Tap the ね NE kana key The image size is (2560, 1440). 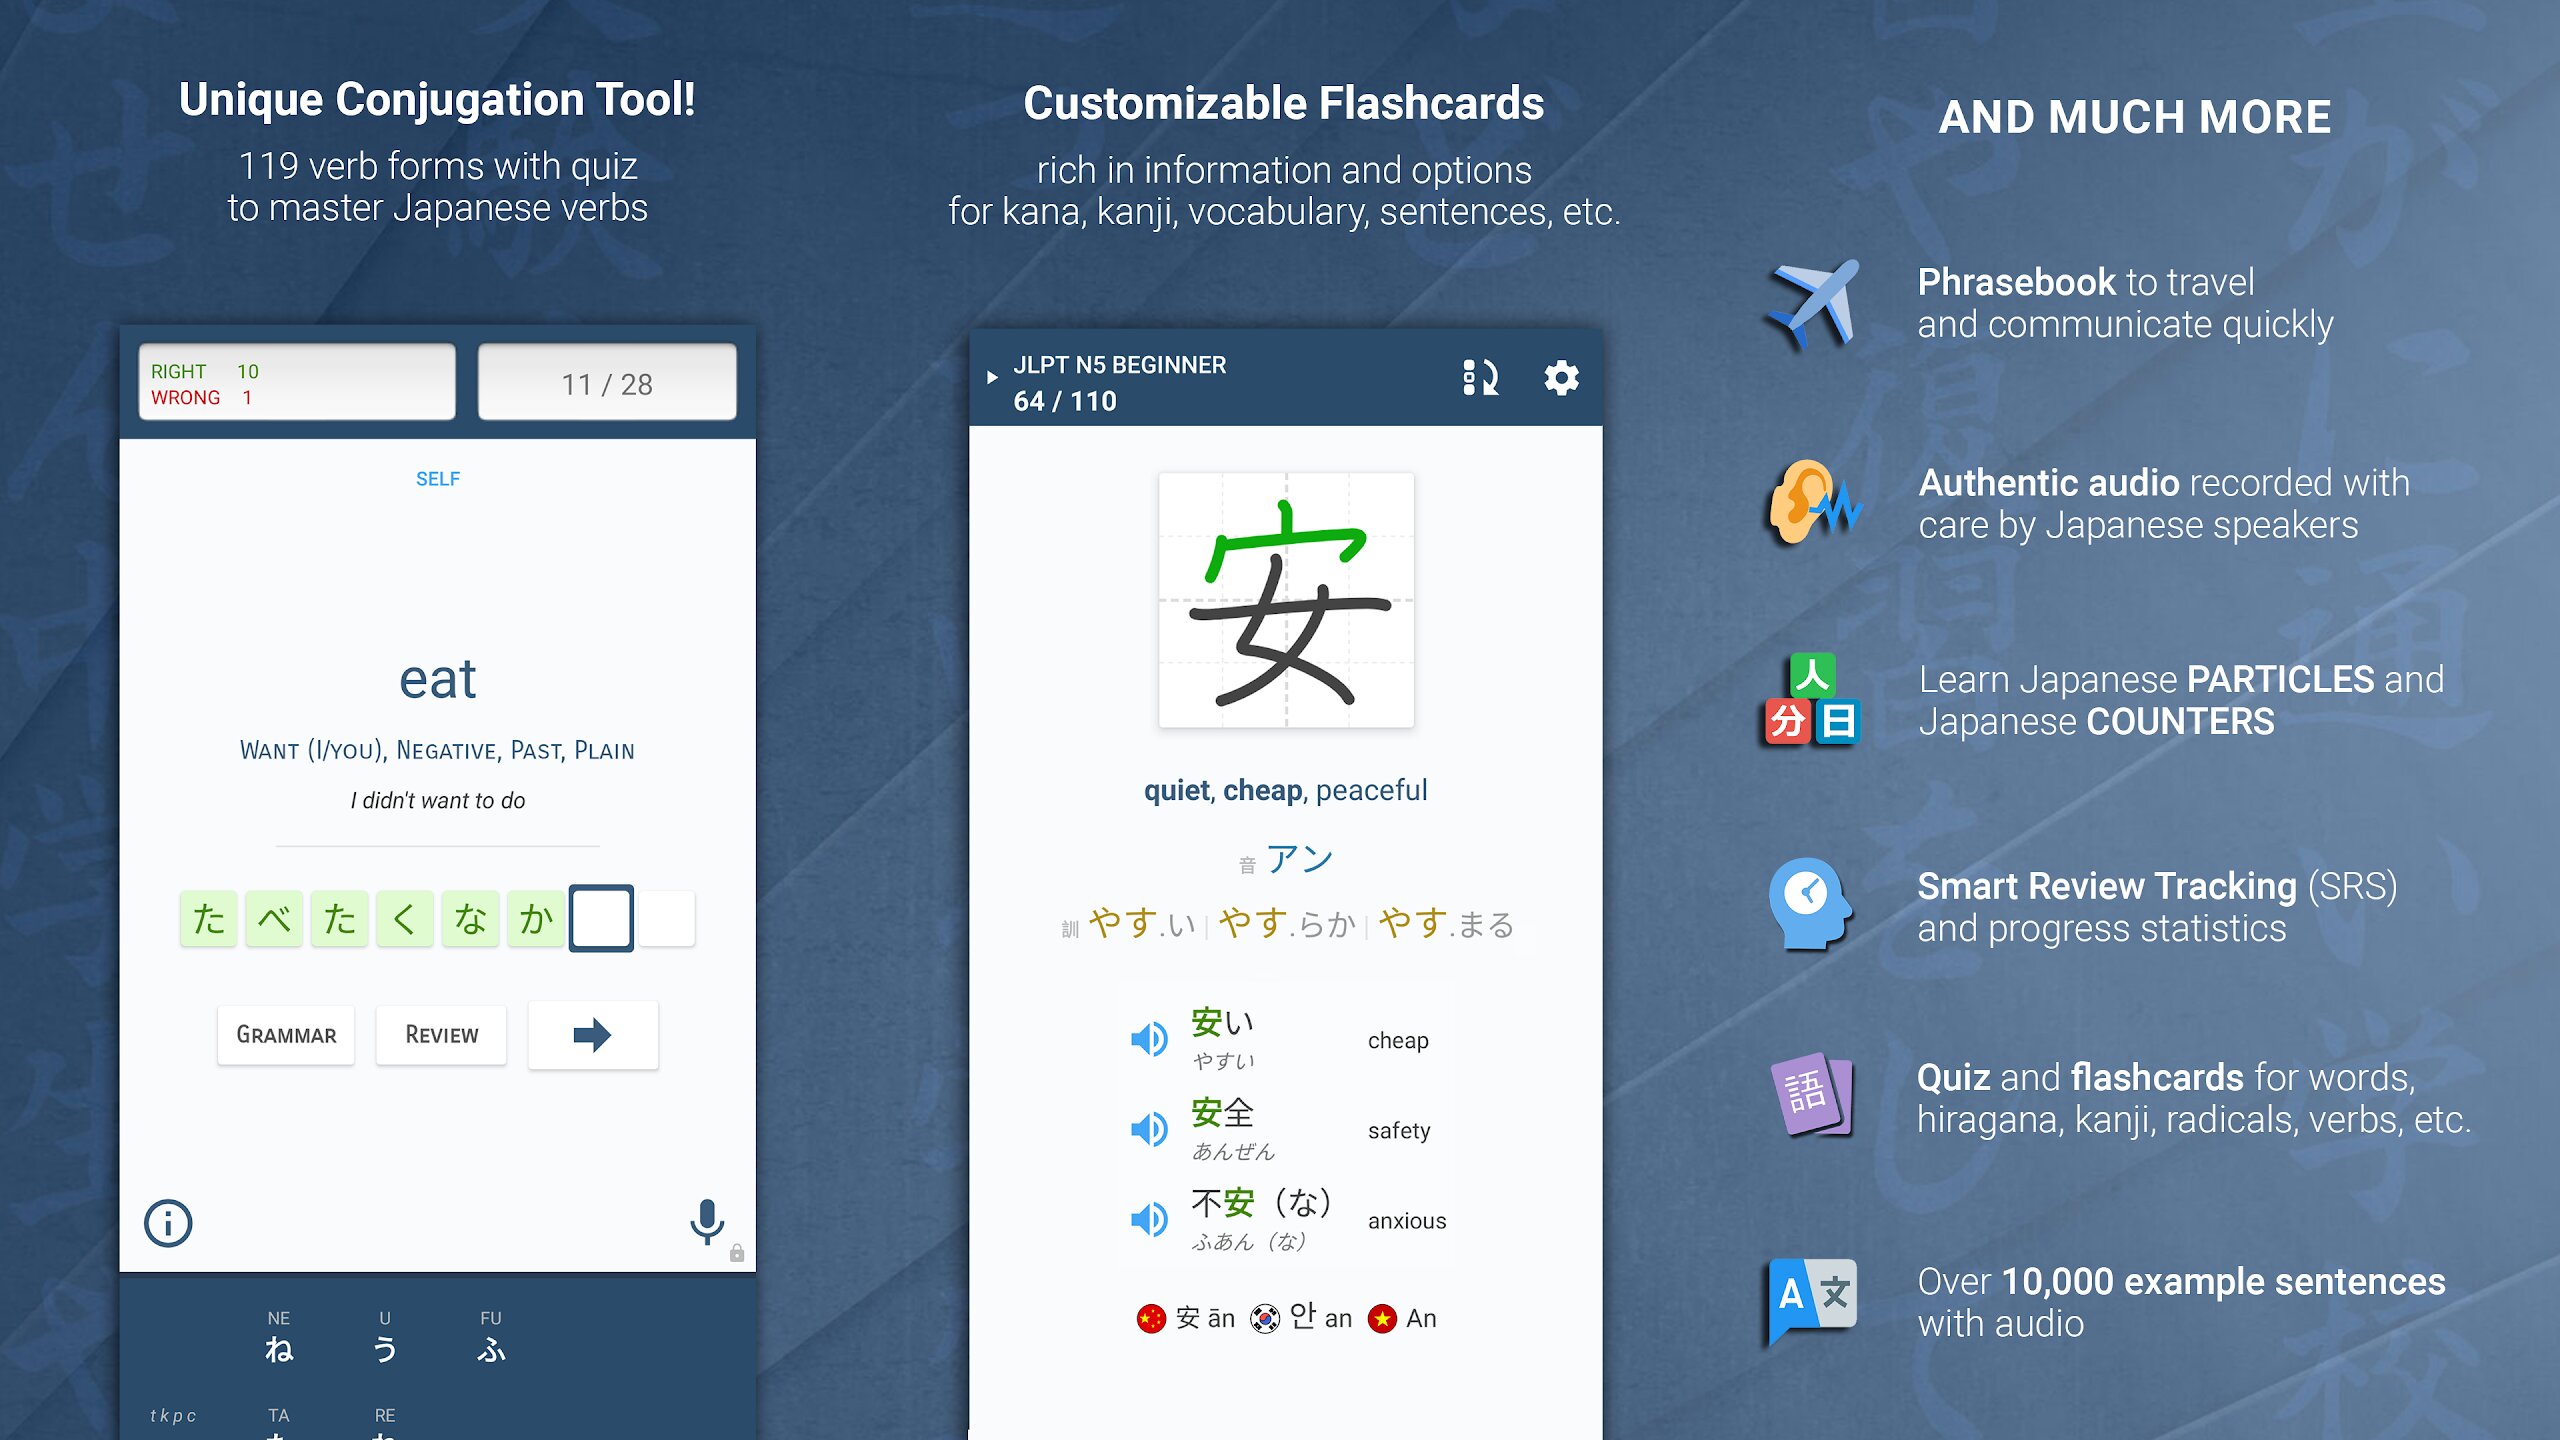pos(279,1338)
